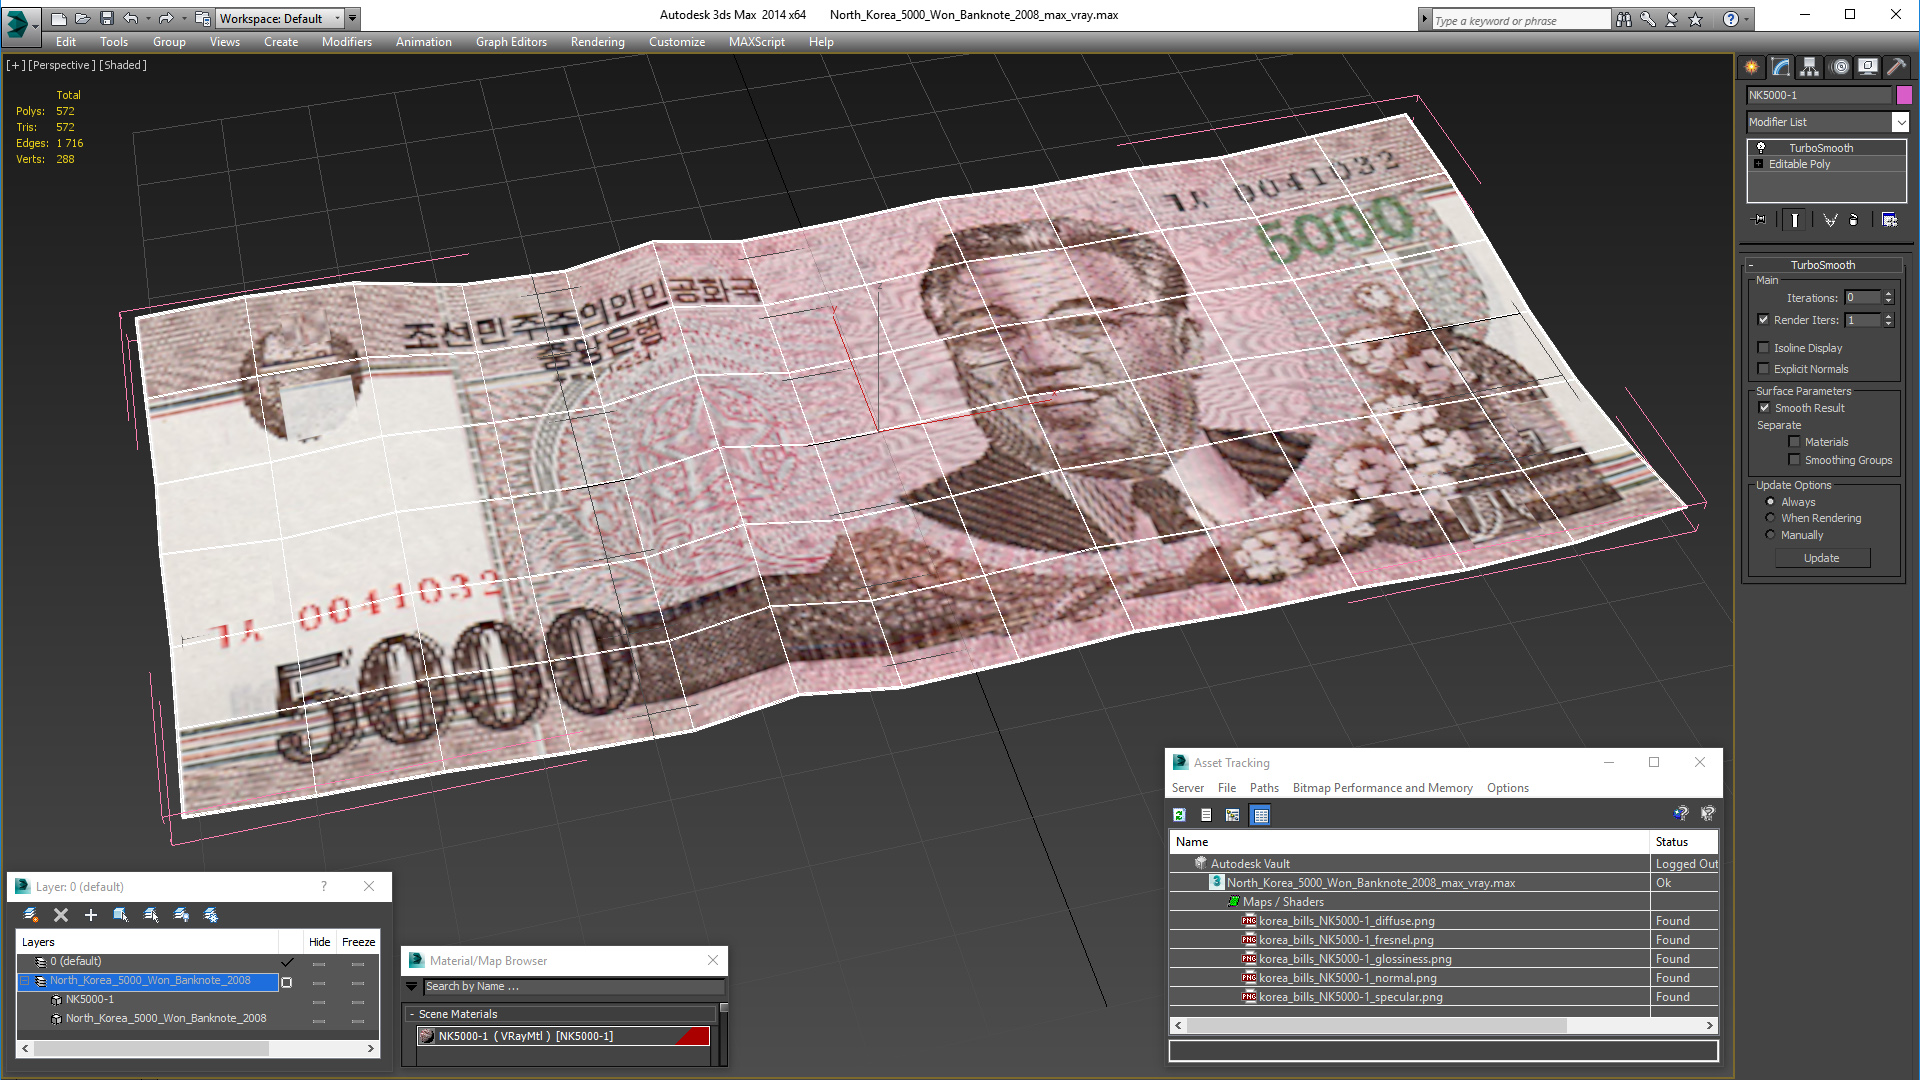
Task: Toggle Show End Result button
Action: coord(1795,220)
